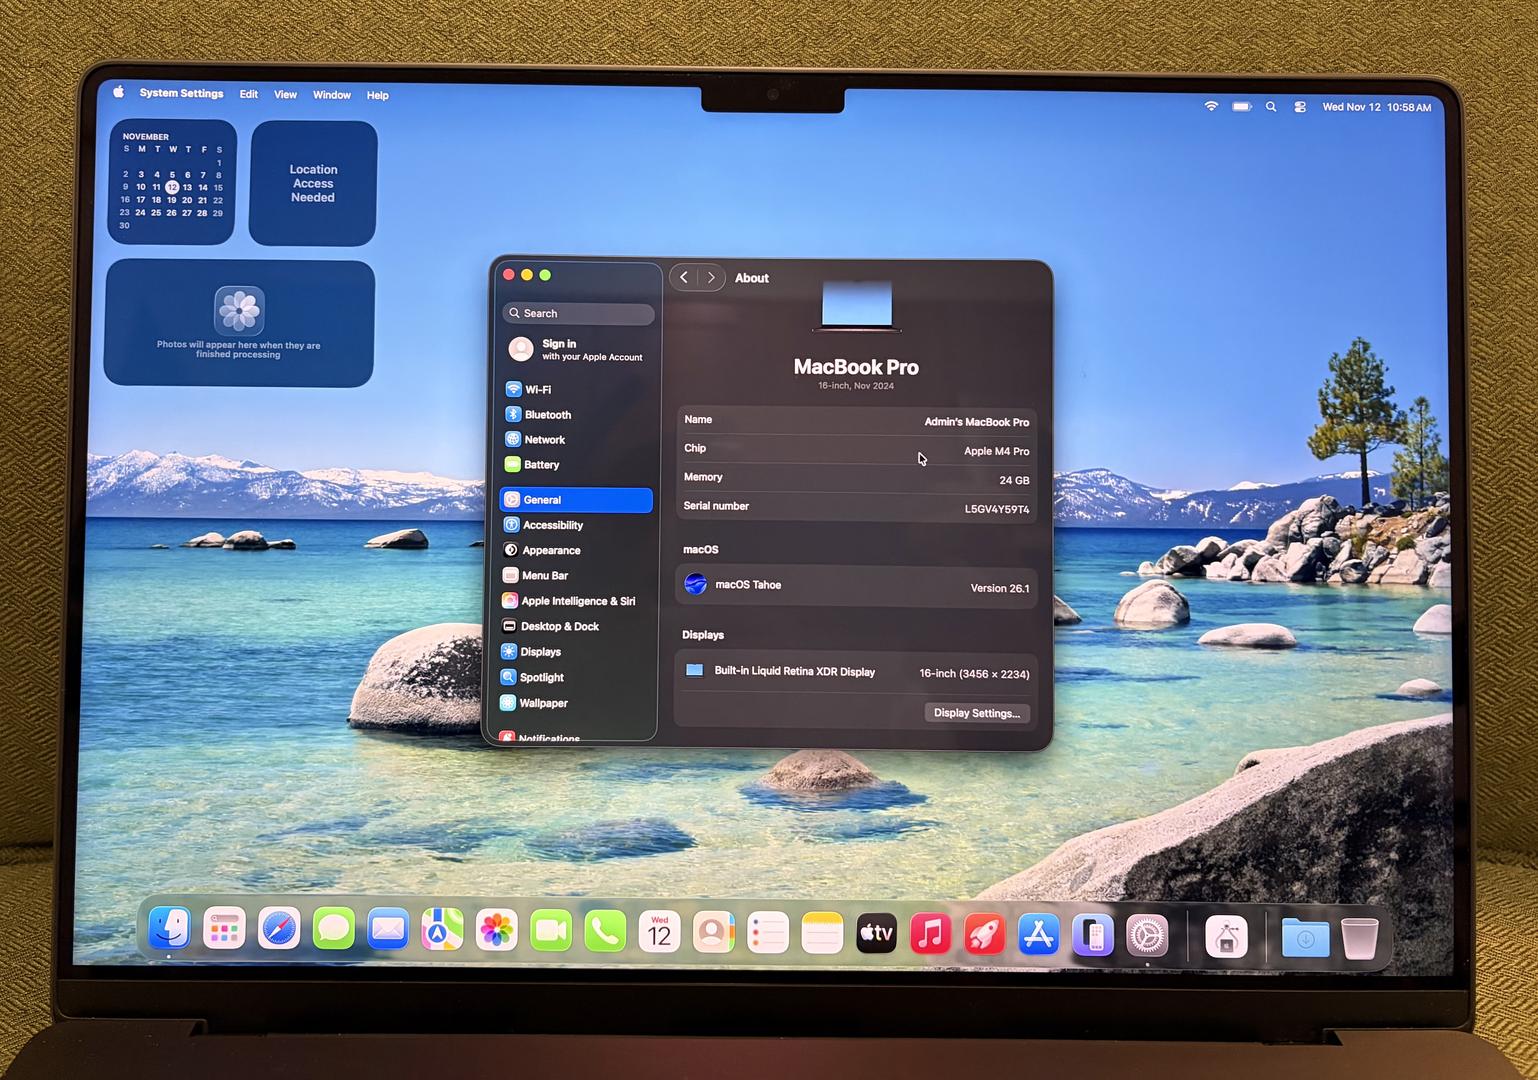Click the Wi-Fi status menu bar icon

point(1211,106)
